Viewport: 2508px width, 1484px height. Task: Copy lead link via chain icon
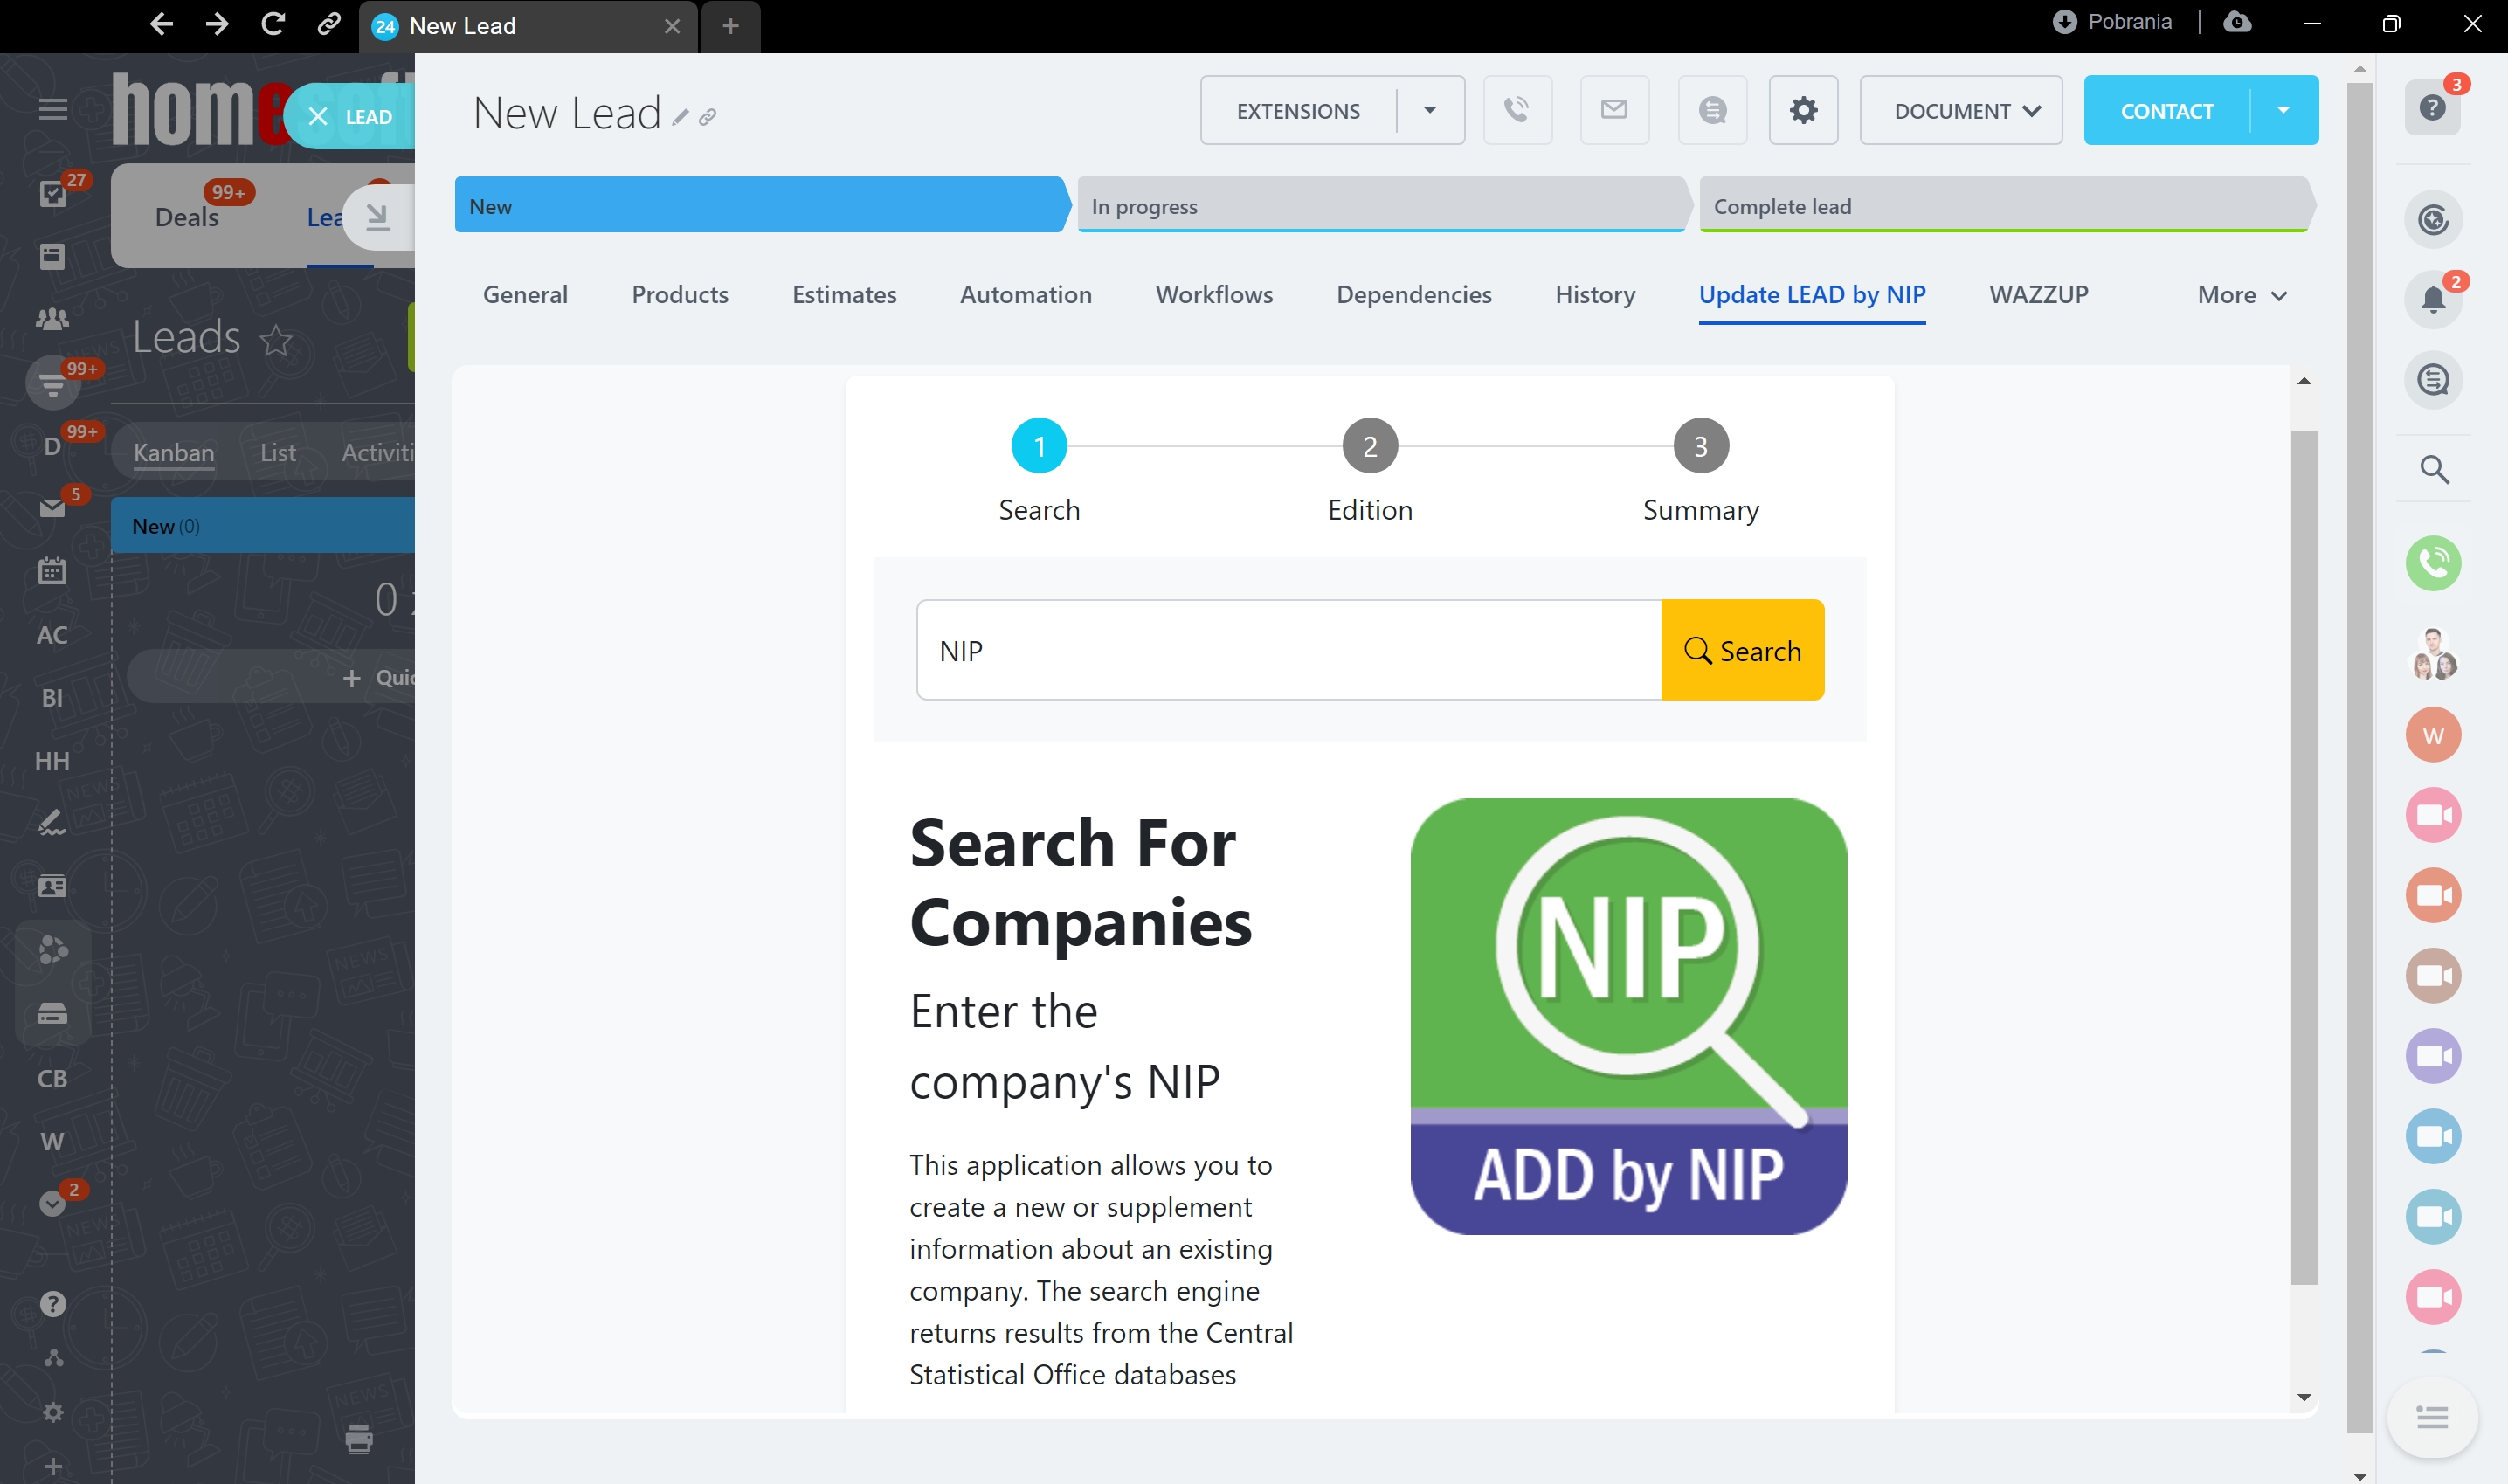click(707, 118)
